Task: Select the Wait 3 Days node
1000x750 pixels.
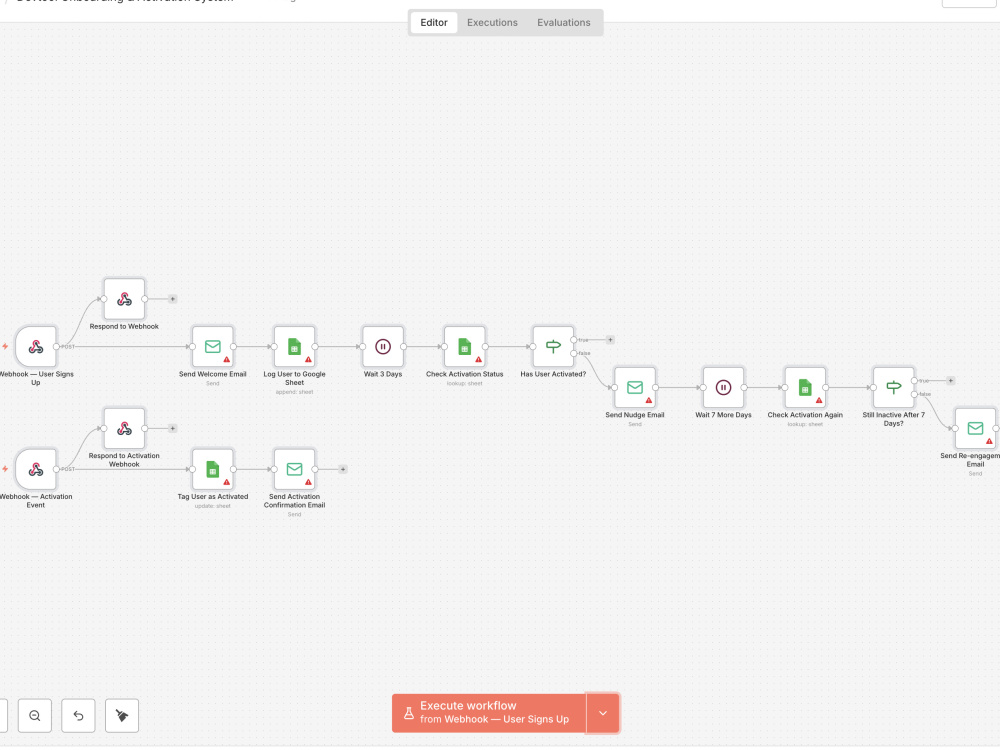Action: pos(383,346)
